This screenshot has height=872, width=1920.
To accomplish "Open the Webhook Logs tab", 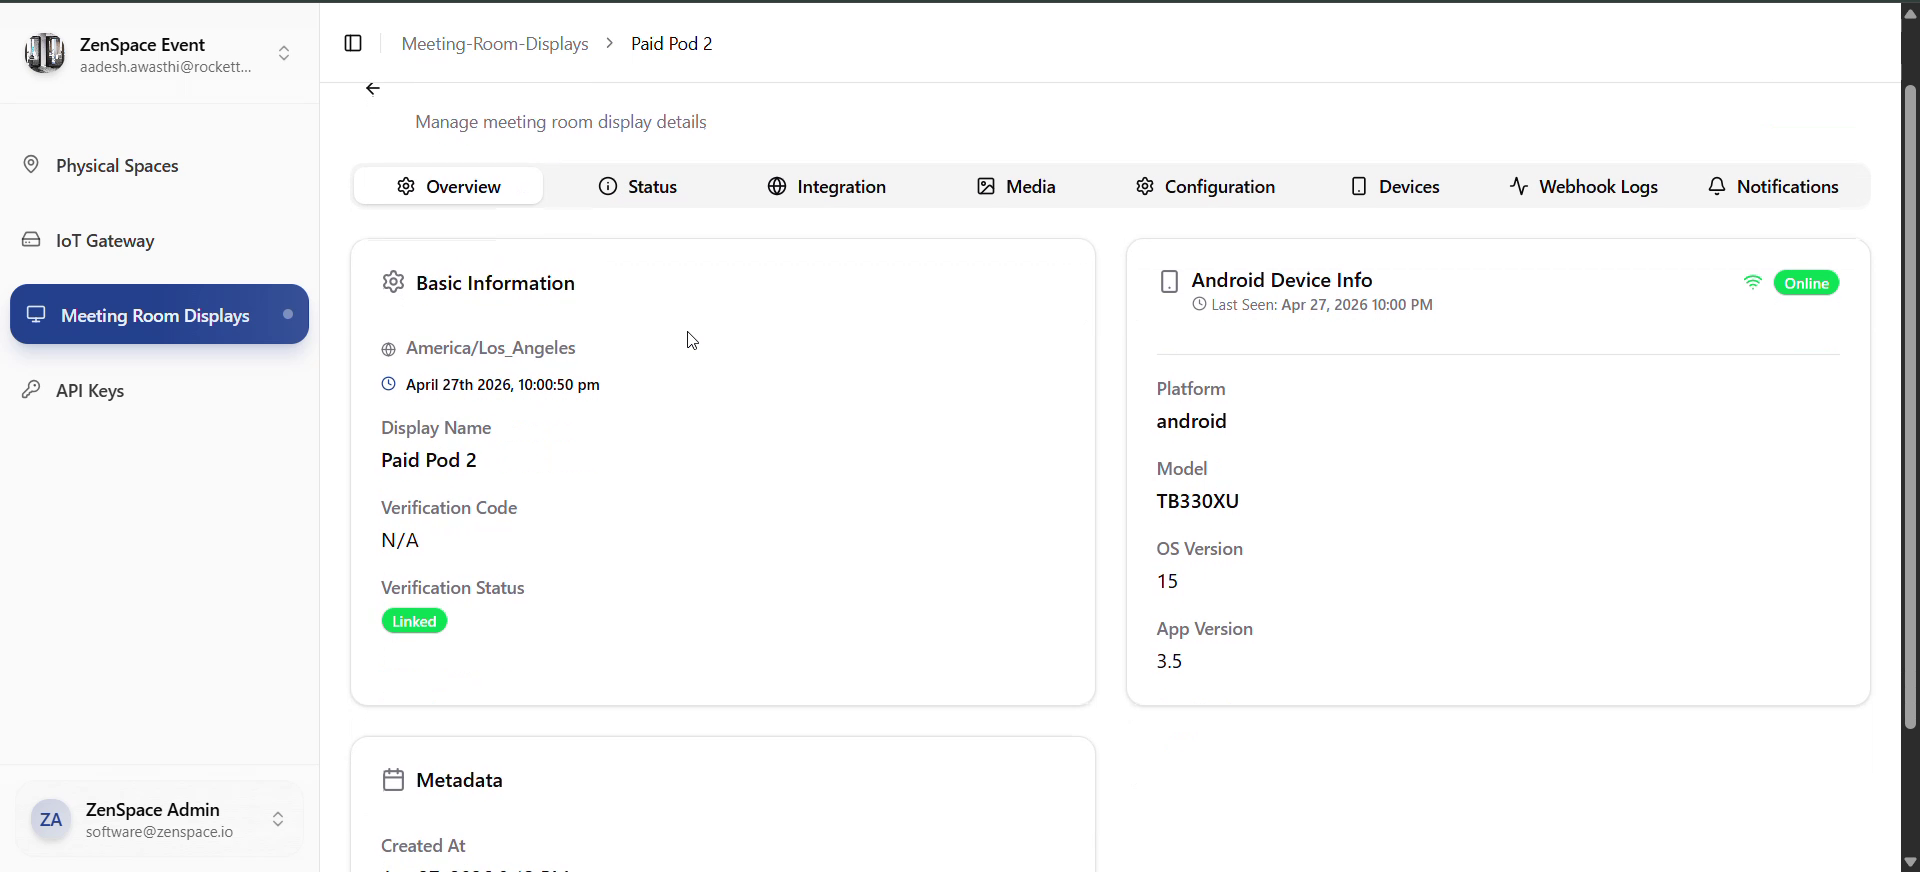I will click(x=1584, y=186).
